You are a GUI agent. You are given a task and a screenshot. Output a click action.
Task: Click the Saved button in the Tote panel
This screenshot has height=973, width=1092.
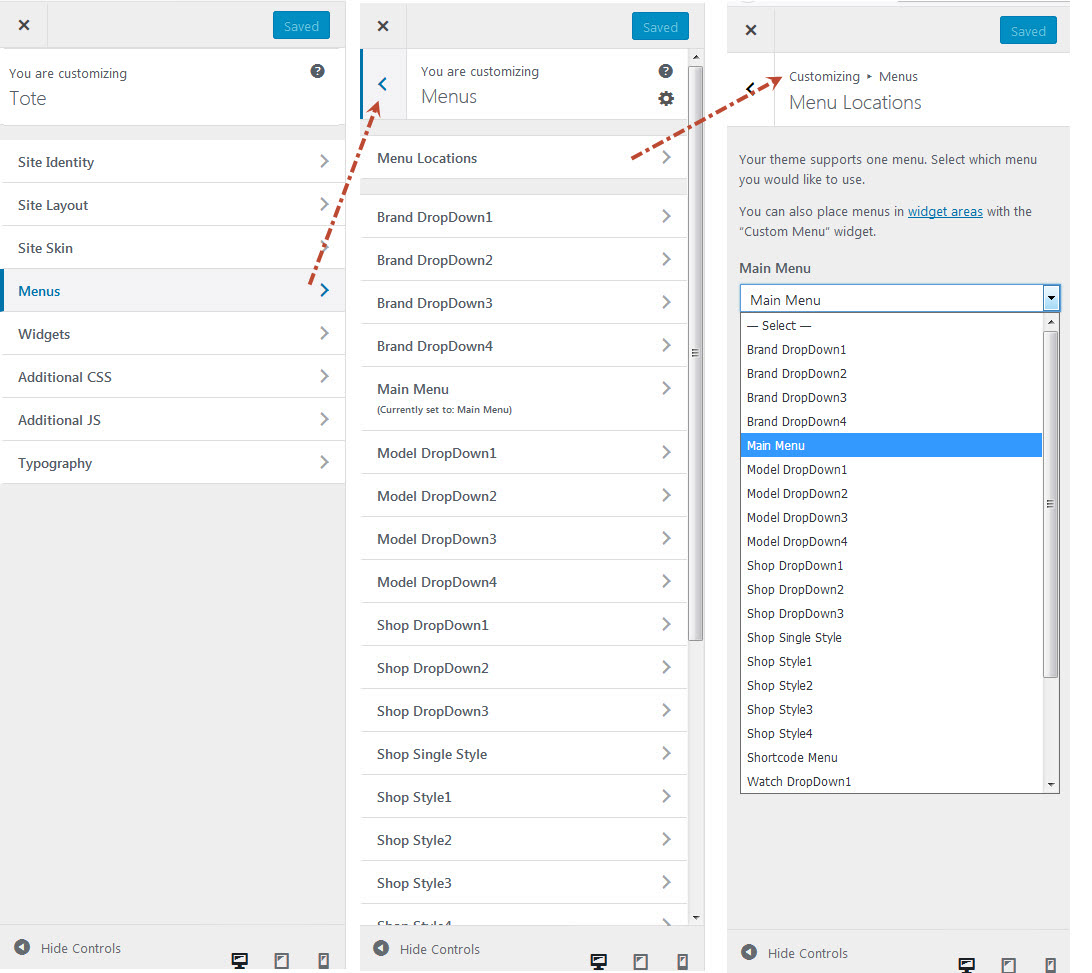tap(301, 26)
